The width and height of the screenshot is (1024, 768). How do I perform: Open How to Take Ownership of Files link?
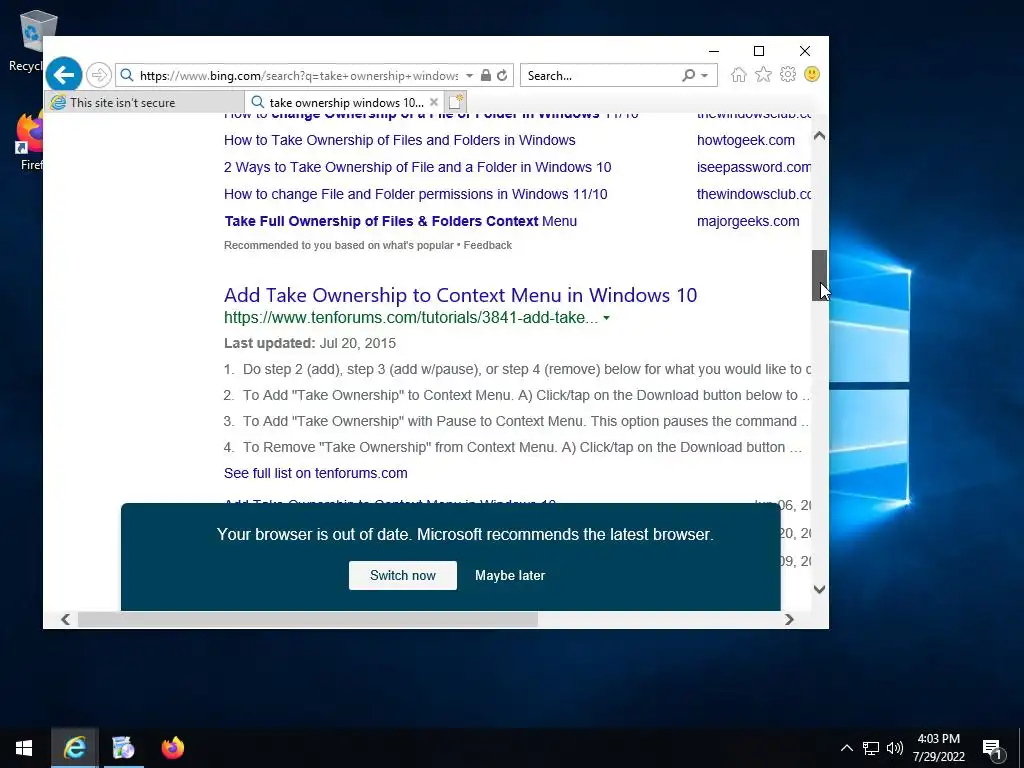click(x=400, y=140)
